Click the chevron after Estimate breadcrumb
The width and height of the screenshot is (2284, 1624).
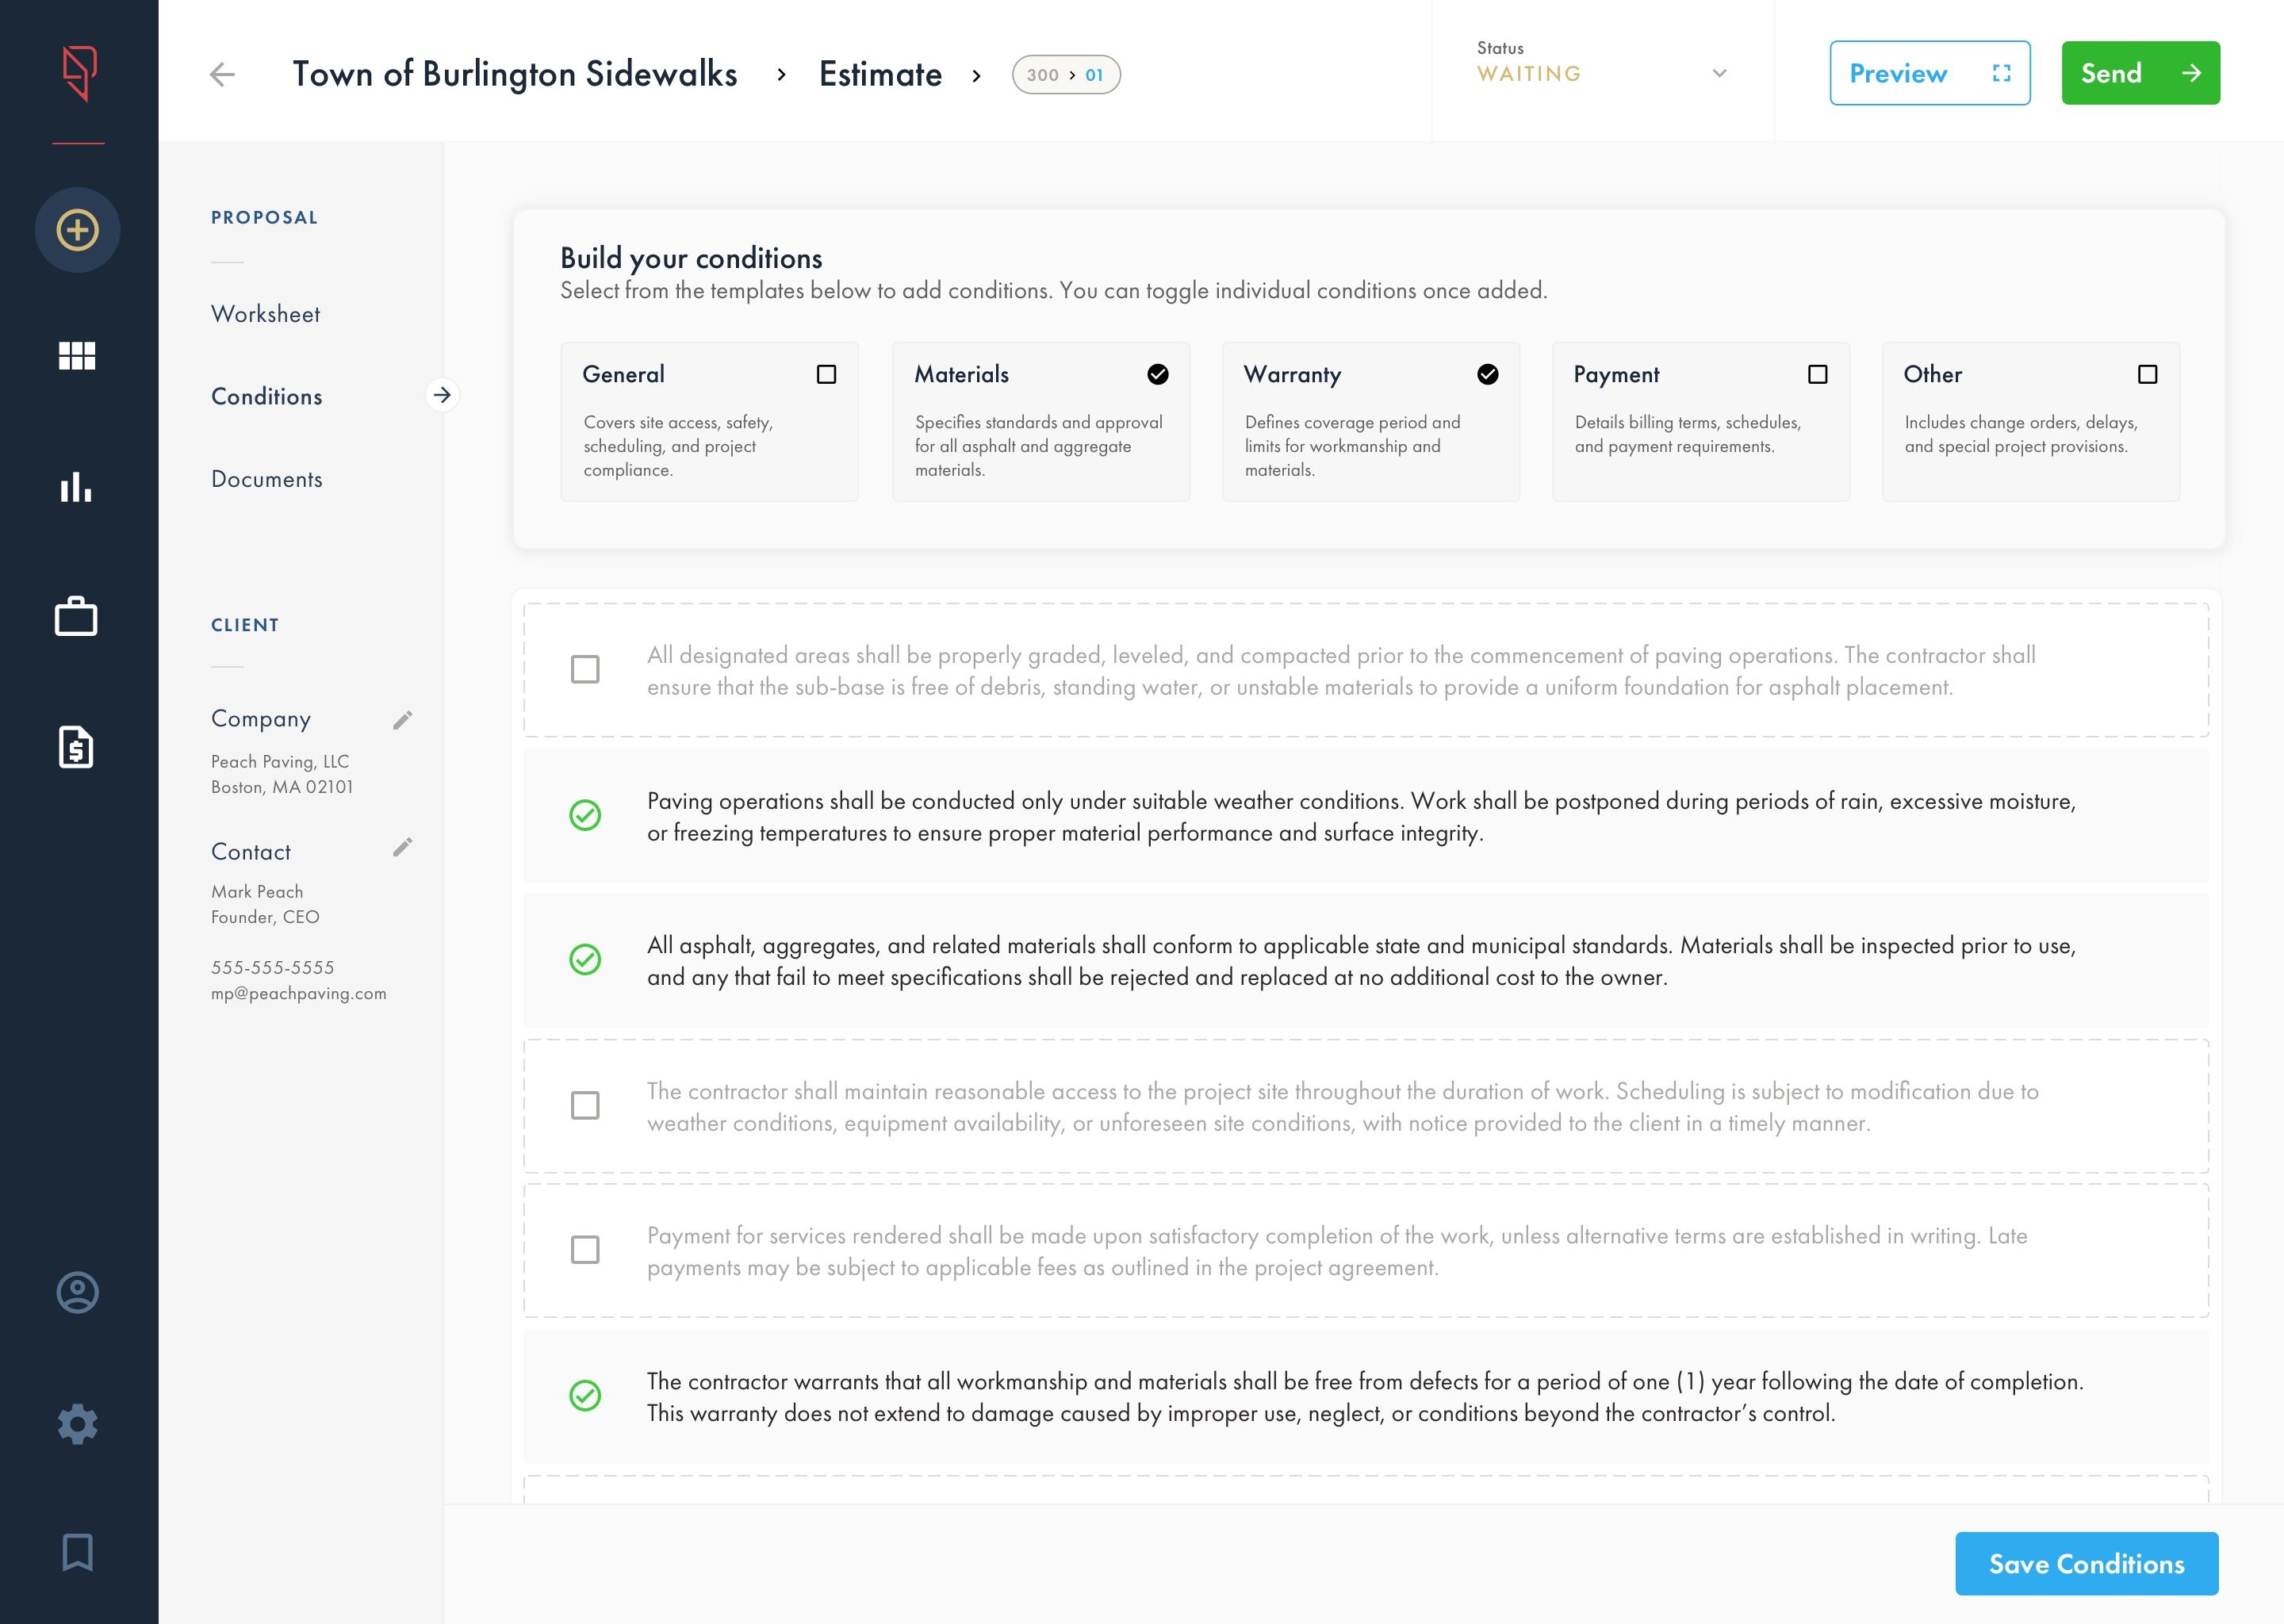(976, 75)
